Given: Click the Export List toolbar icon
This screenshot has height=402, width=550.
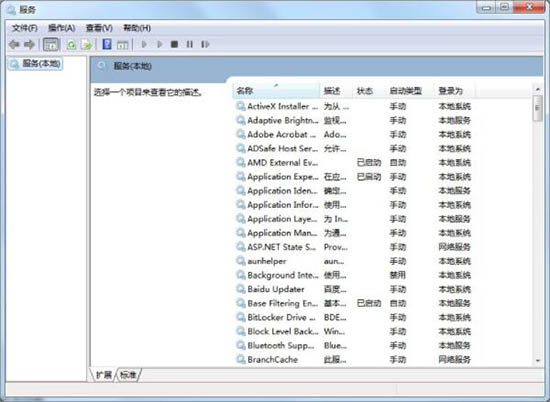Looking at the screenshot, I should click(x=86, y=45).
